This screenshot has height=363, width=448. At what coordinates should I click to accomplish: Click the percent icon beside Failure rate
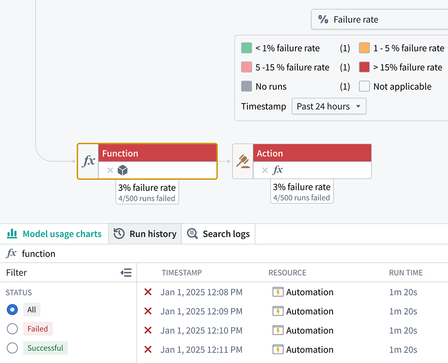tap(323, 19)
